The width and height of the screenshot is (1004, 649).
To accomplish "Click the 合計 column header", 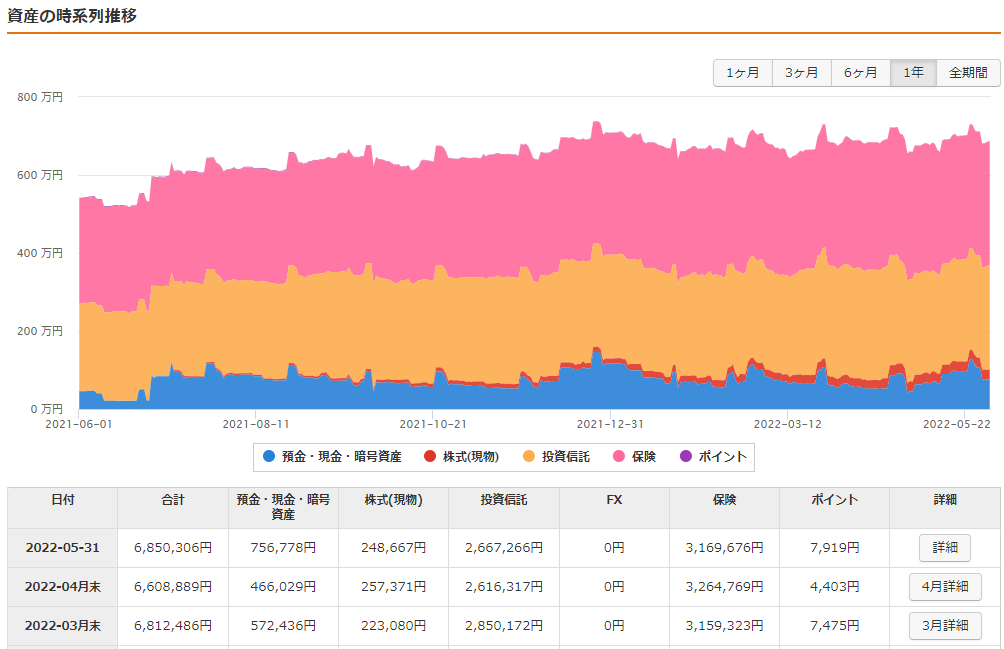I will click(170, 502).
